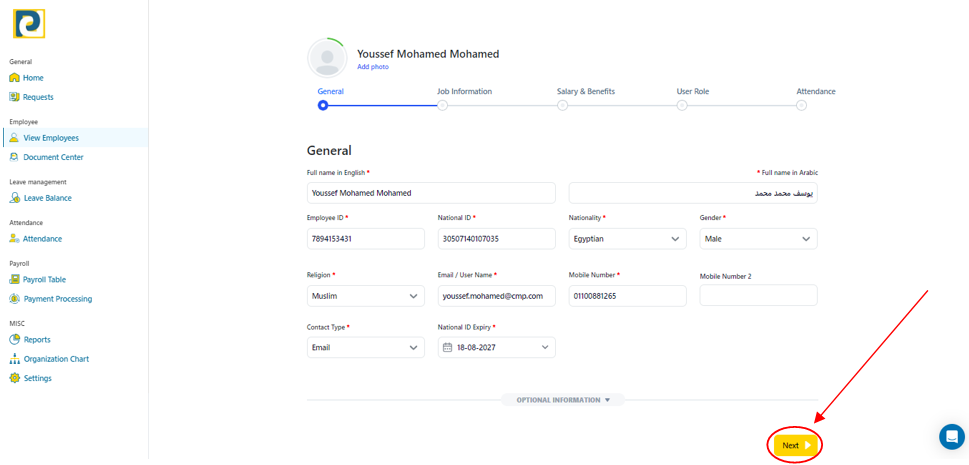
Task: Select the Salary & Benefits step circle
Action: [562, 105]
